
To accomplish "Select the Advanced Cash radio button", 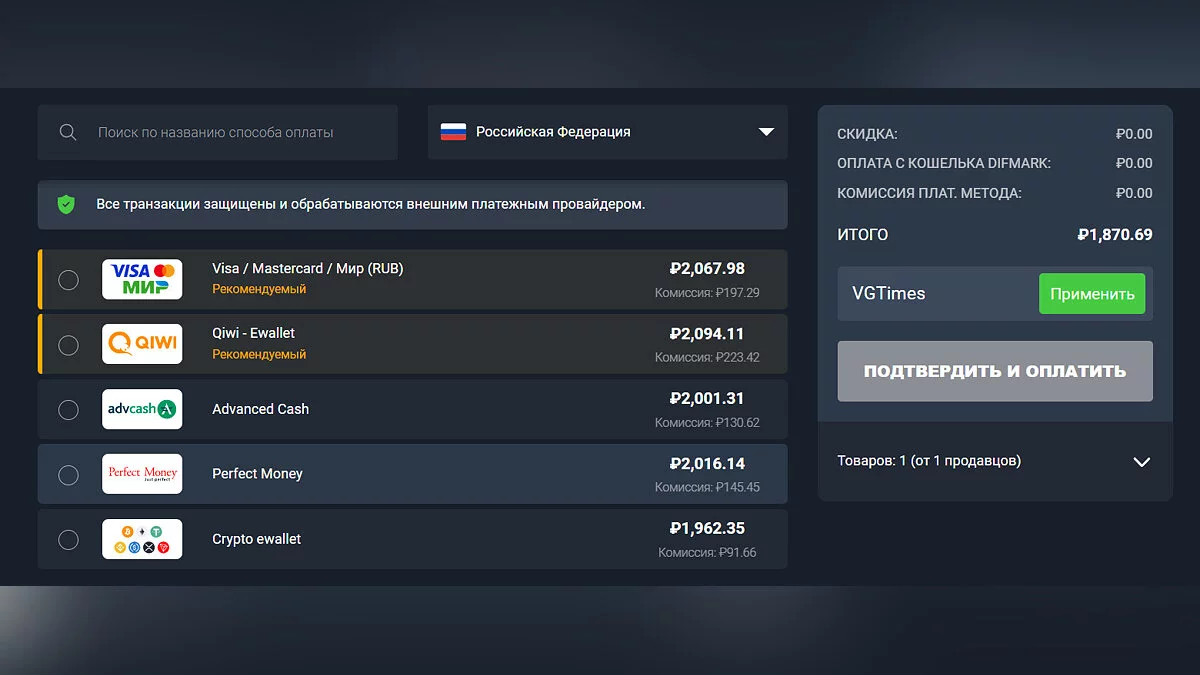I will tap(68, 410).
